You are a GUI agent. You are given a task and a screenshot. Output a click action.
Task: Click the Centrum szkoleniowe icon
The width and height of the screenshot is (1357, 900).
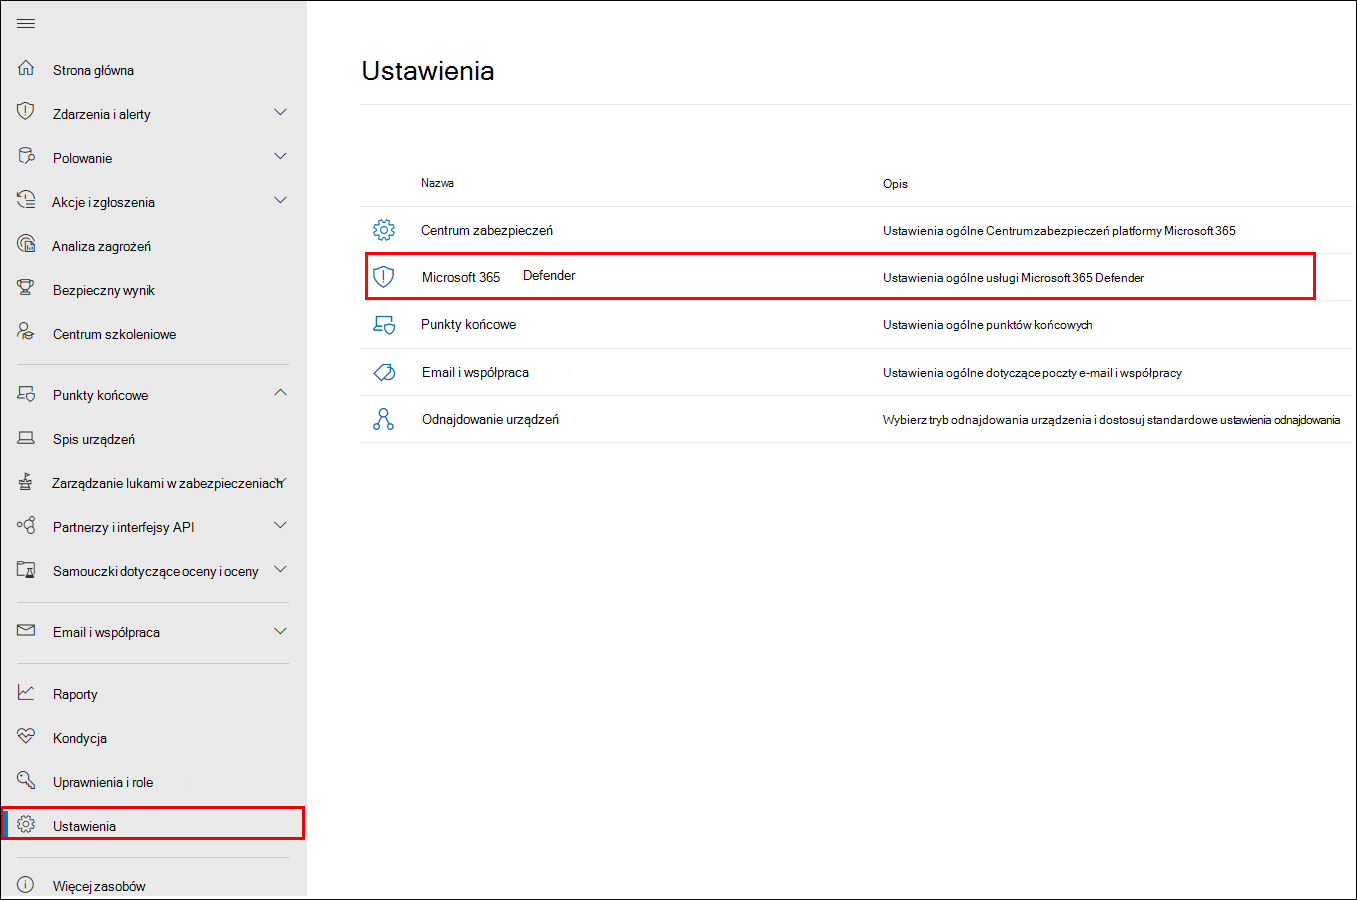26,332
